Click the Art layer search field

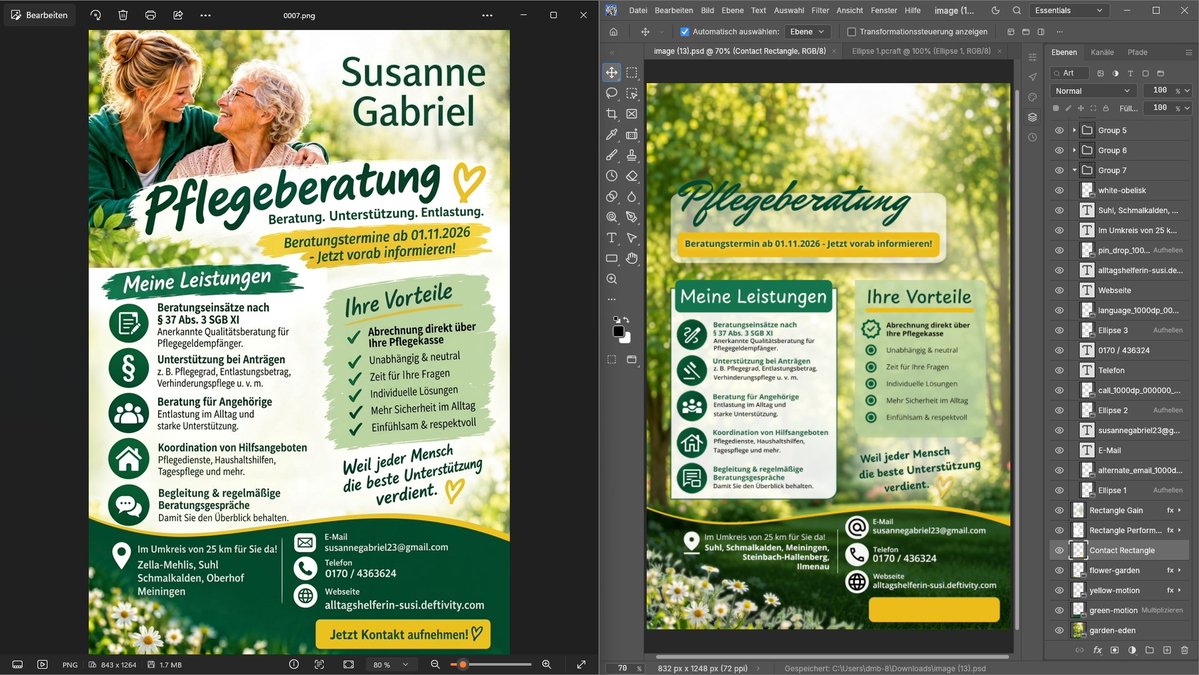[x=1070, y=73]
